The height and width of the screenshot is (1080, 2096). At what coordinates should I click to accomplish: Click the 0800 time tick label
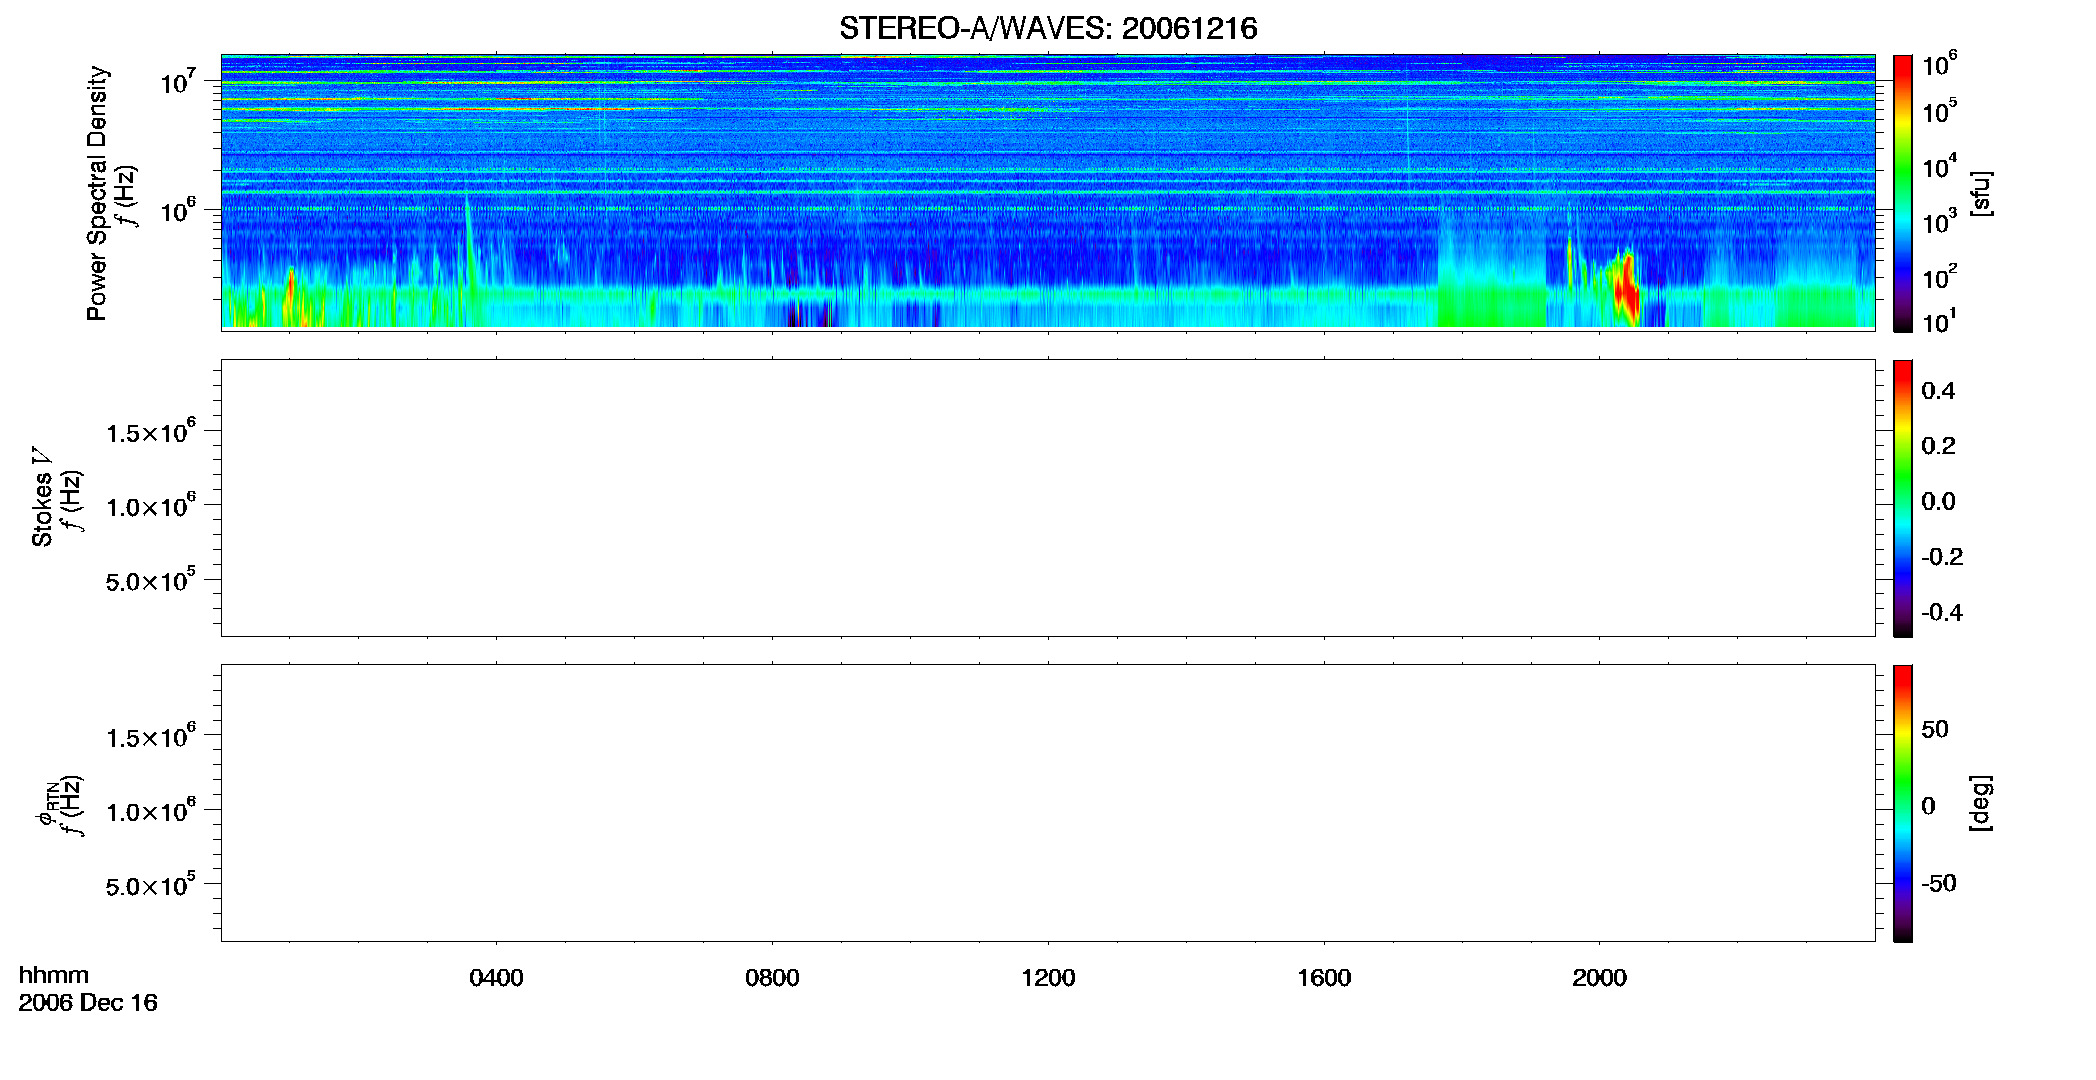point(772,978)
